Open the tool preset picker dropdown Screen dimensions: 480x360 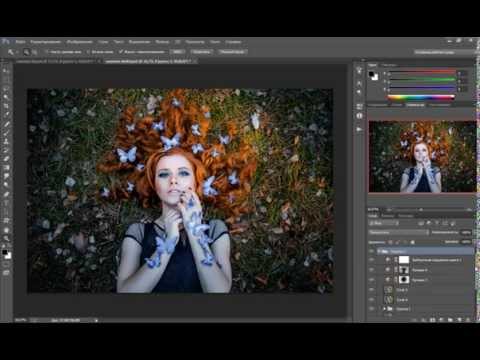12,52
